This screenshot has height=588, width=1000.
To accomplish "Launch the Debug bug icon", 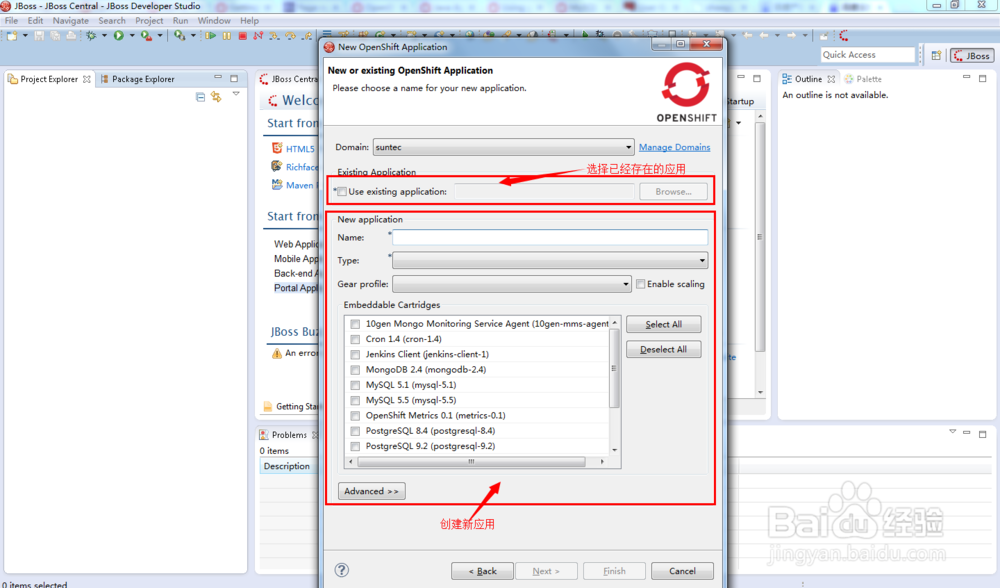I will point(91,36).
